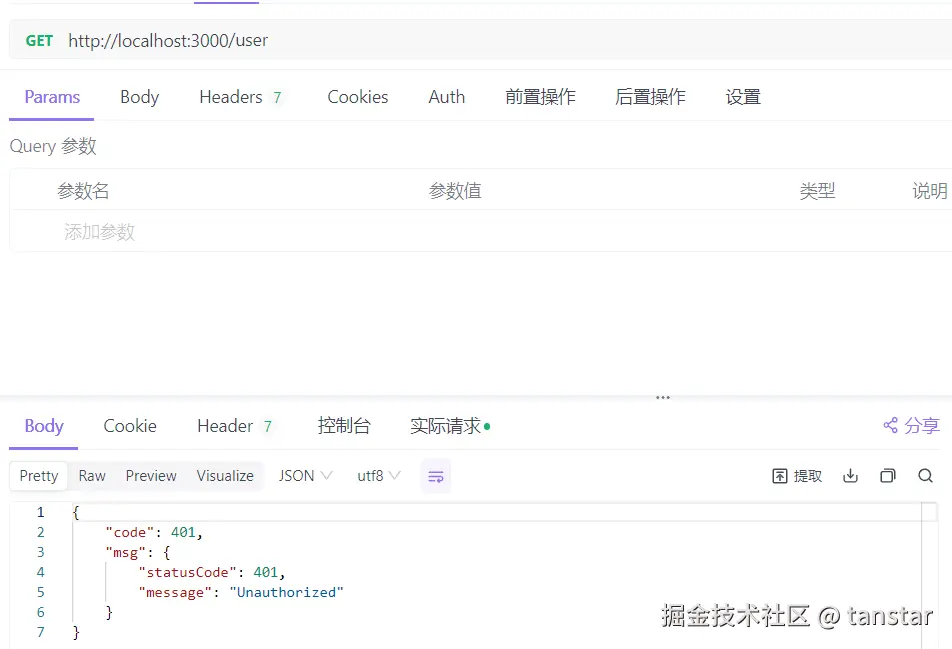
Task: Click the 添加参数 input field
Action: [100, 232]
